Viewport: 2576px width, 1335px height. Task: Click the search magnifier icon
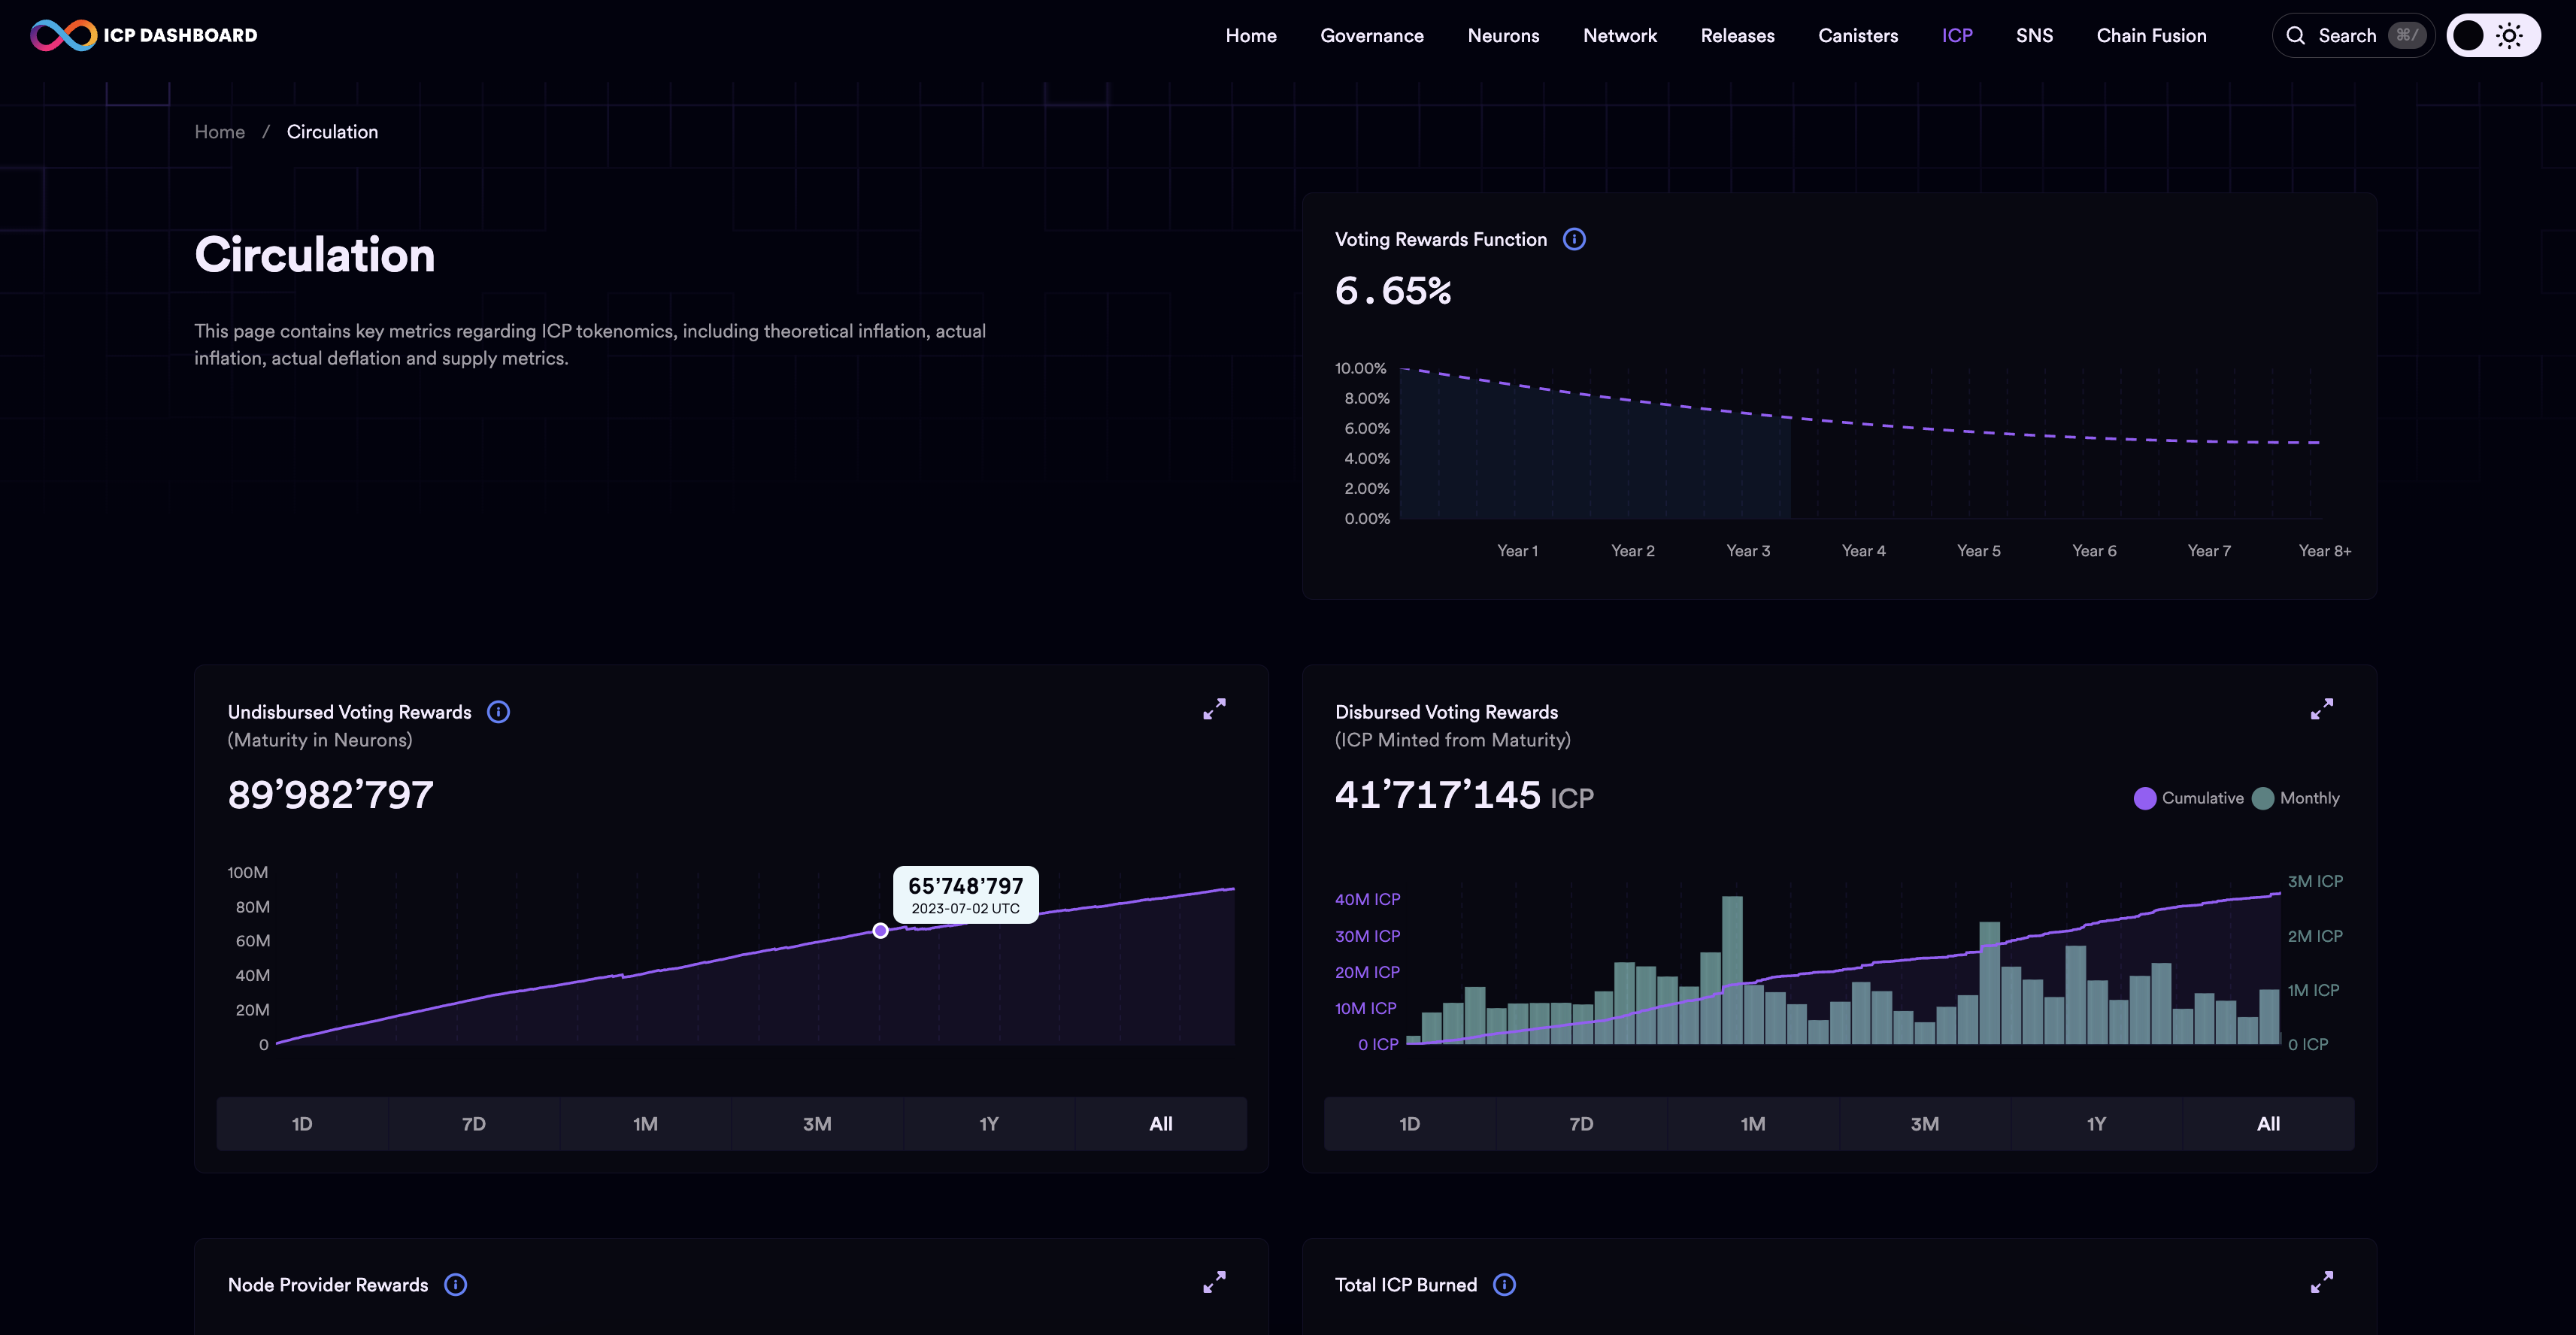coord(2296,36)
